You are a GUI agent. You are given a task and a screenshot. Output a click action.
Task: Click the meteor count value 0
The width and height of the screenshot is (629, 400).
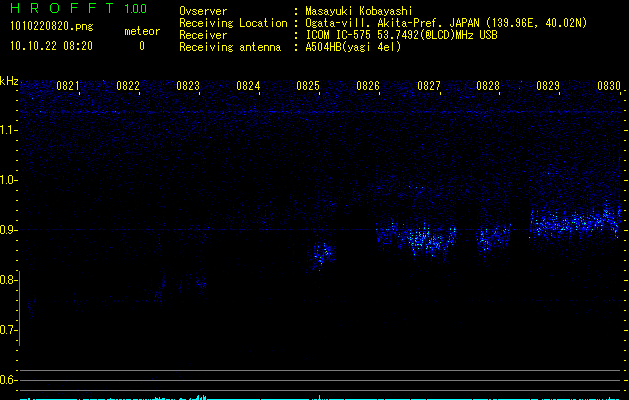point(142,46)
